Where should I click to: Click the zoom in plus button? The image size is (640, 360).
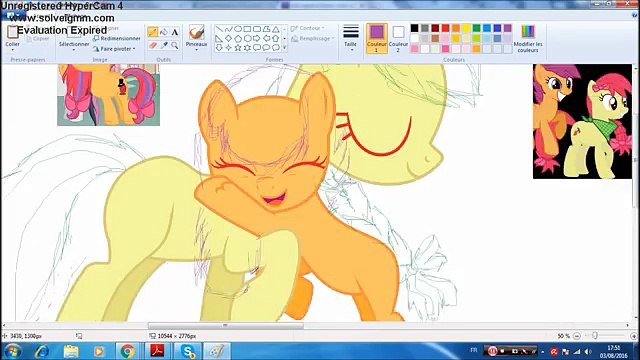pyautogui.click(x=634, y=336)
